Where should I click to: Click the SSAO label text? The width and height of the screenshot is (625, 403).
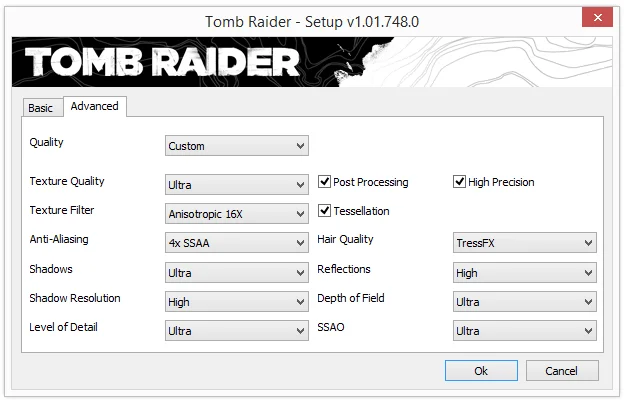pyautogui.click(x=331, y=327)
